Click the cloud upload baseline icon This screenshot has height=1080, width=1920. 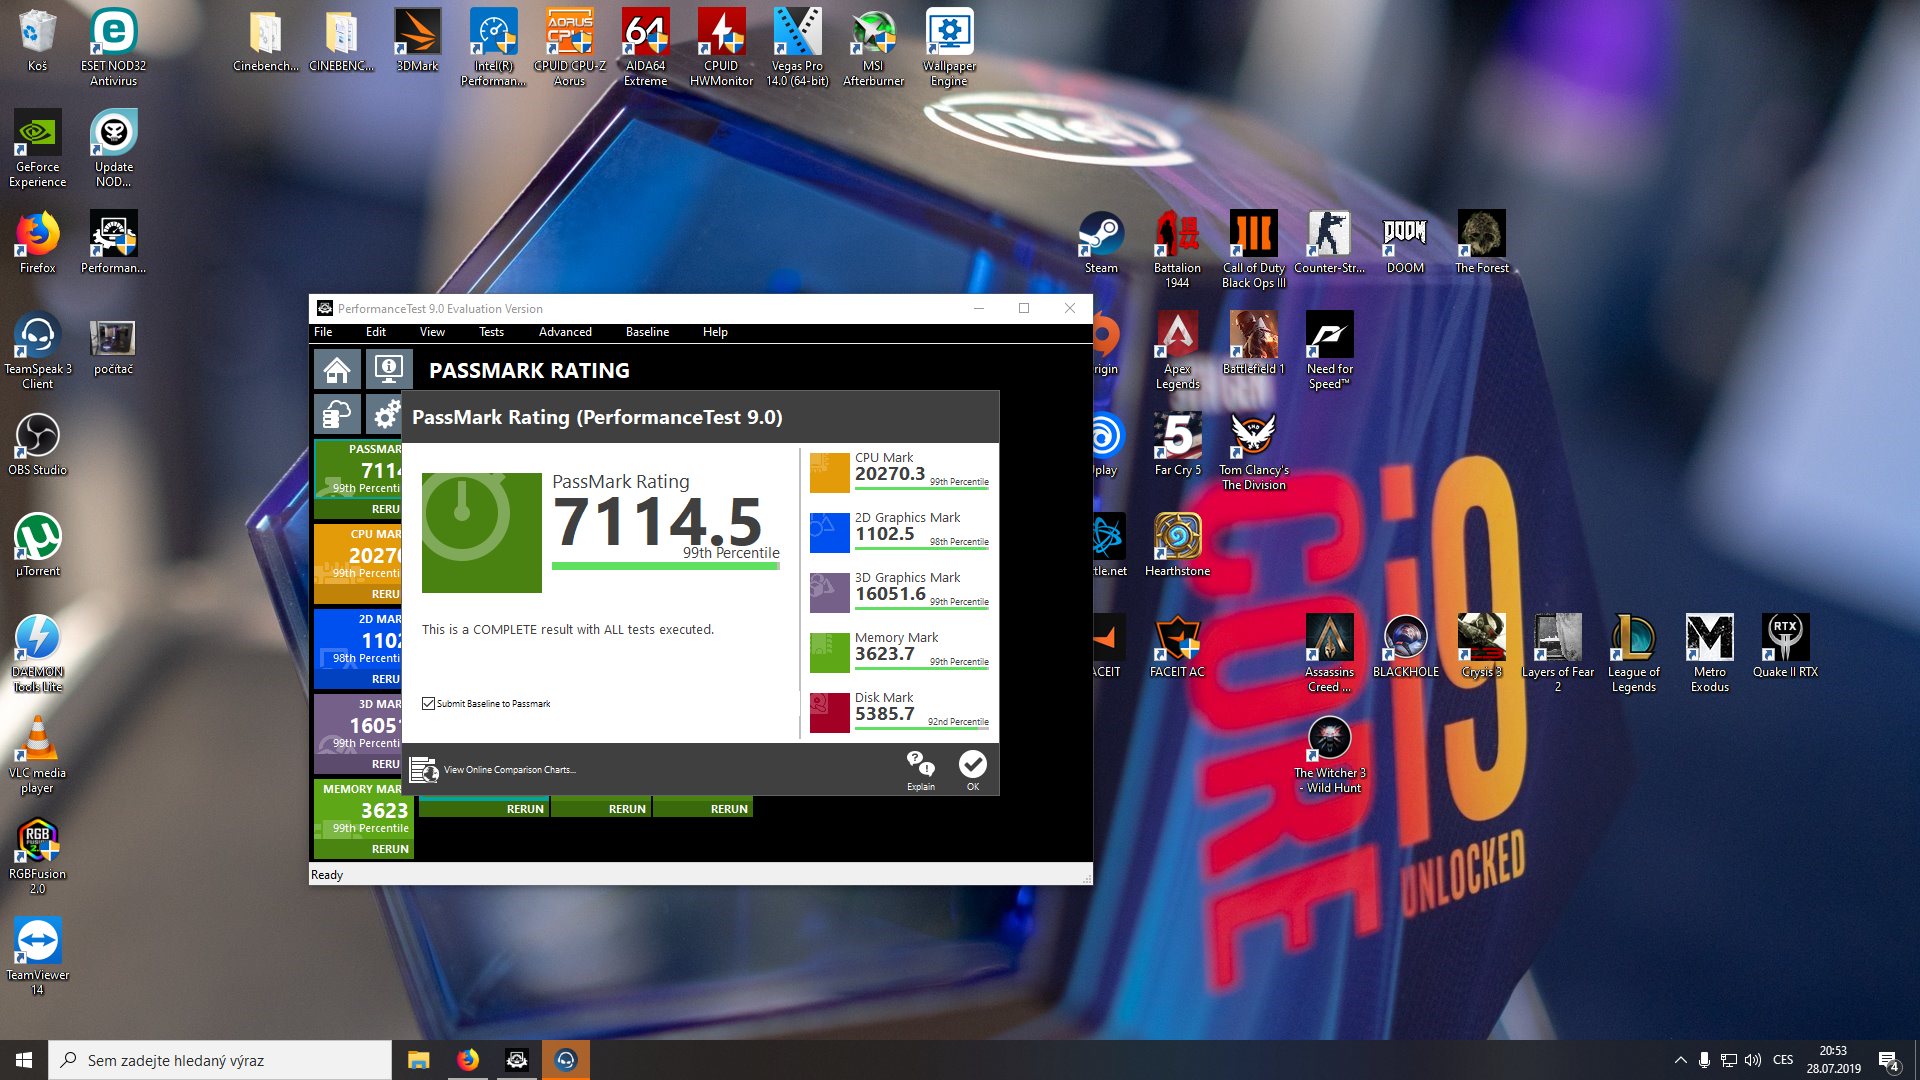(x=337, y=413)
